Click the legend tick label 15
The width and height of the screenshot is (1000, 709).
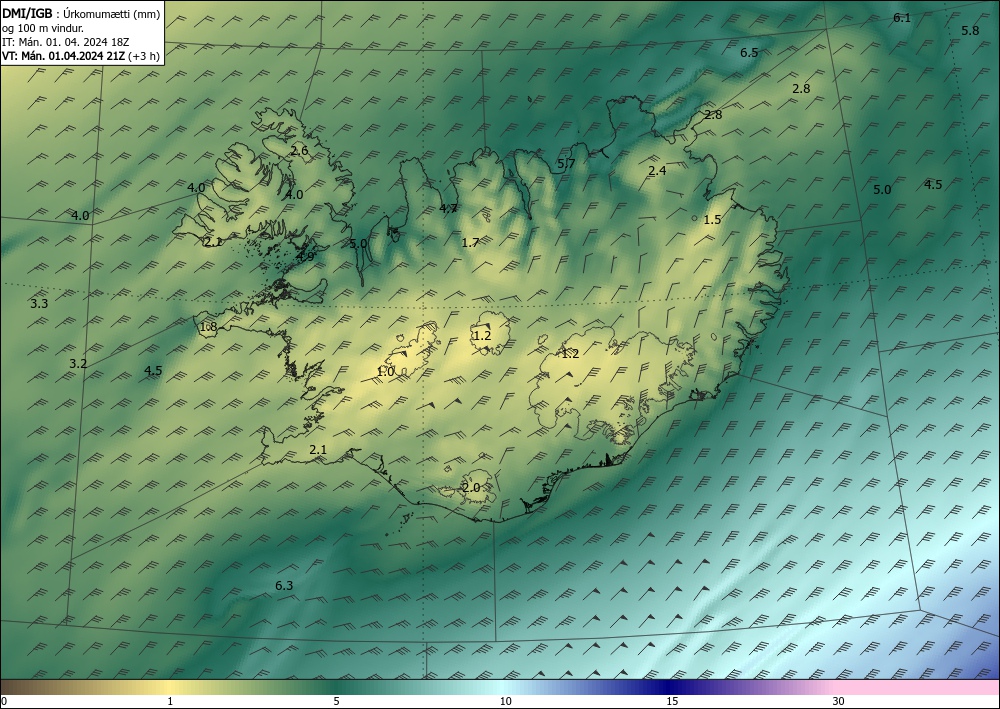click(672, 701)
